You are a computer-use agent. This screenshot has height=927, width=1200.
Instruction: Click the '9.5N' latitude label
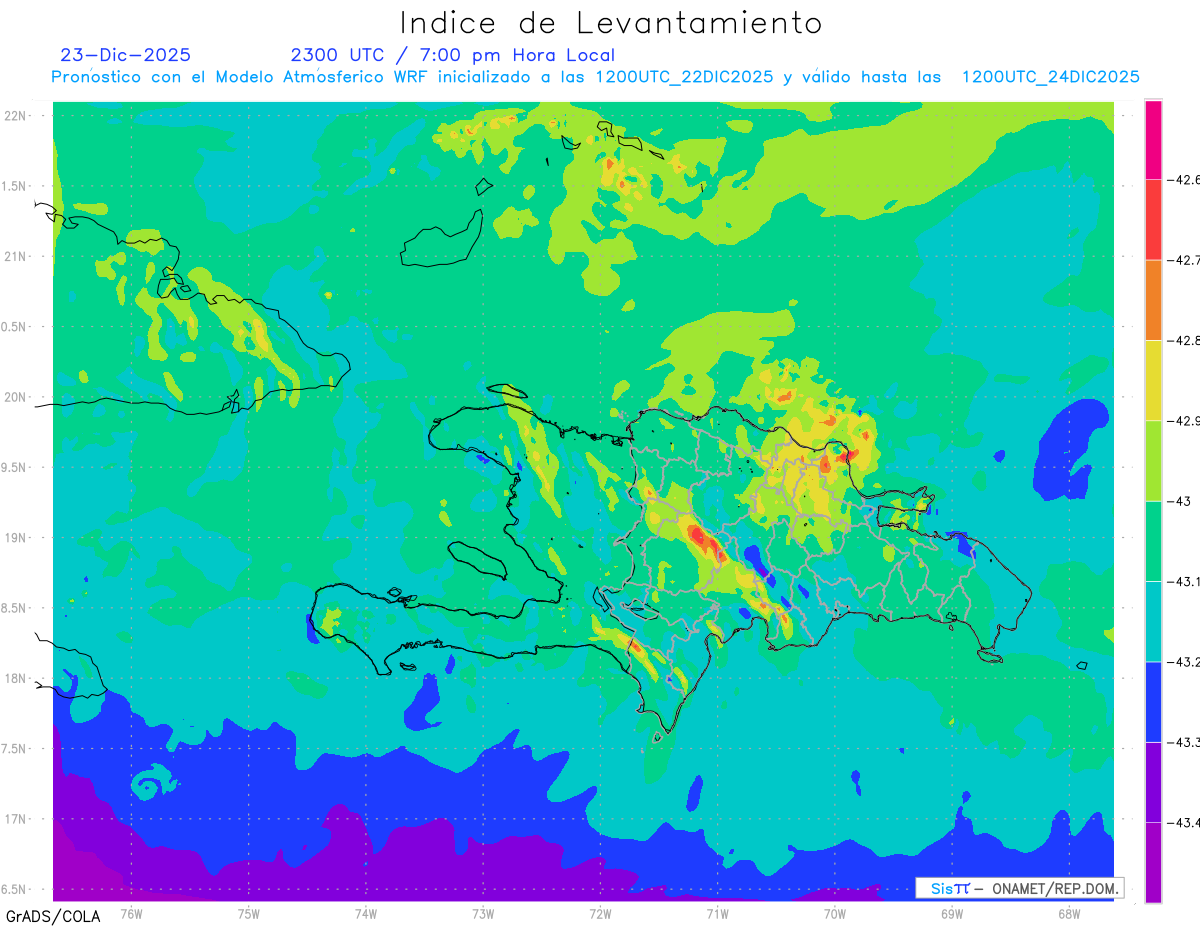point(15,467)
